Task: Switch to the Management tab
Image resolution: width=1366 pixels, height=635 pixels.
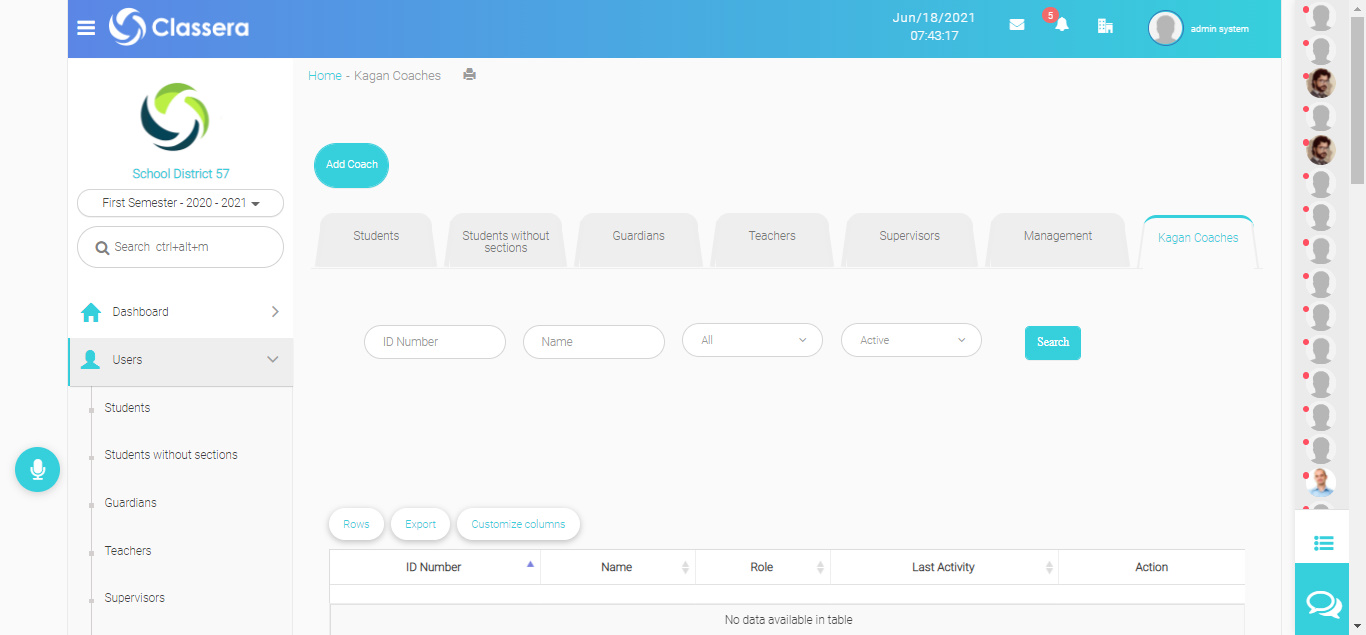Action: tap(1057, 237)
